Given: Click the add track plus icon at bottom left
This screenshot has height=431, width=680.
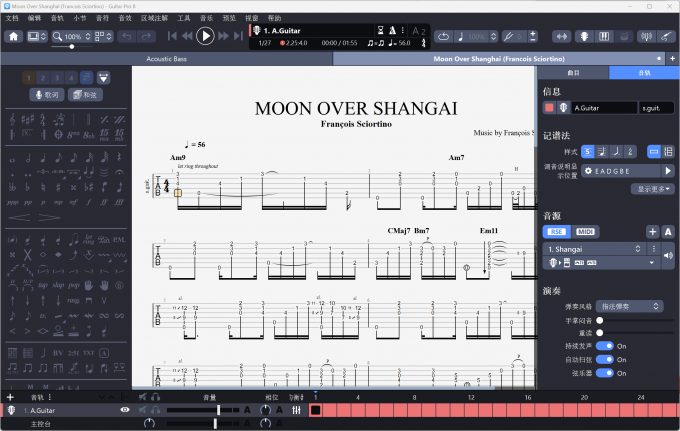Looking at the screenshot, I should [x=10, y=397].
